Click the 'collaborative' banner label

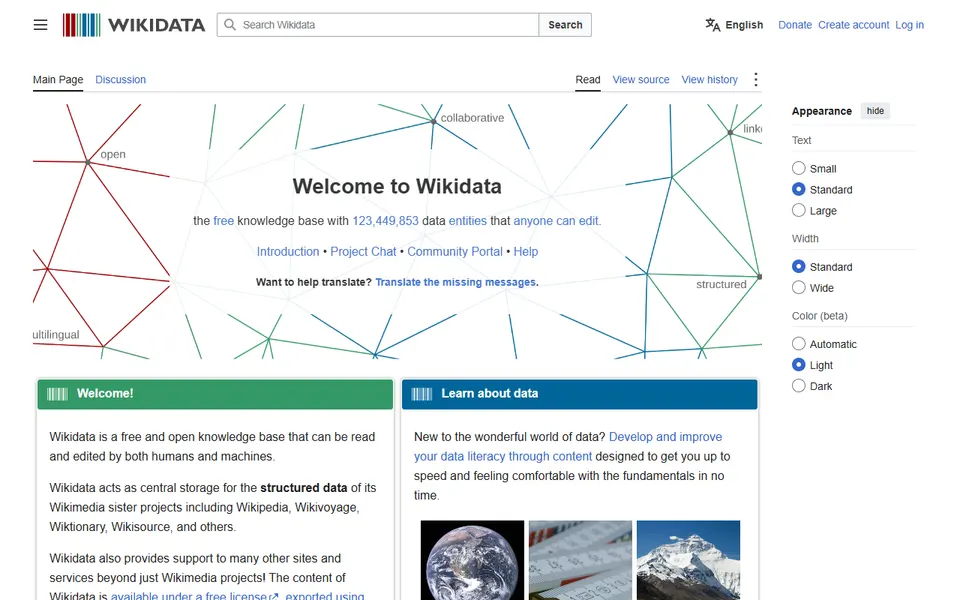(x=472, y=118)
